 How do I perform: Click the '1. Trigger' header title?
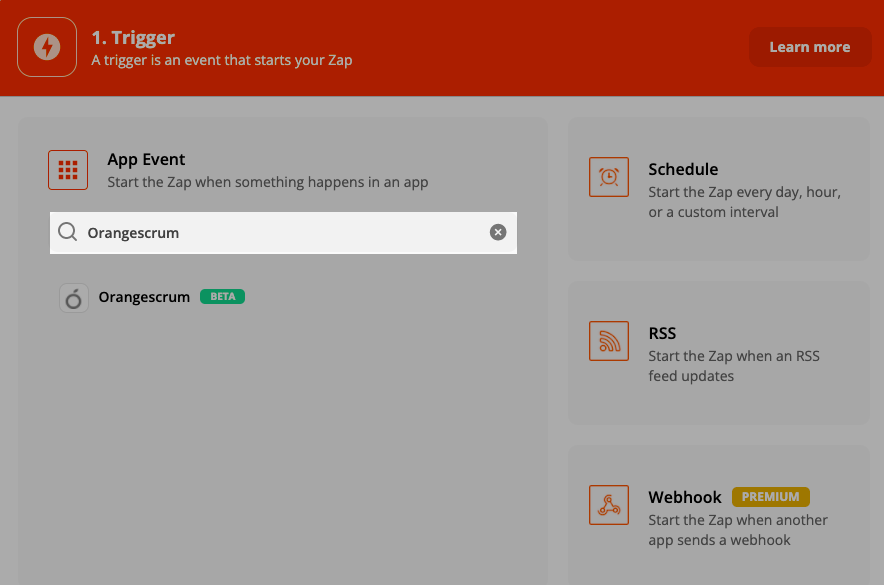tap(133, 38)
